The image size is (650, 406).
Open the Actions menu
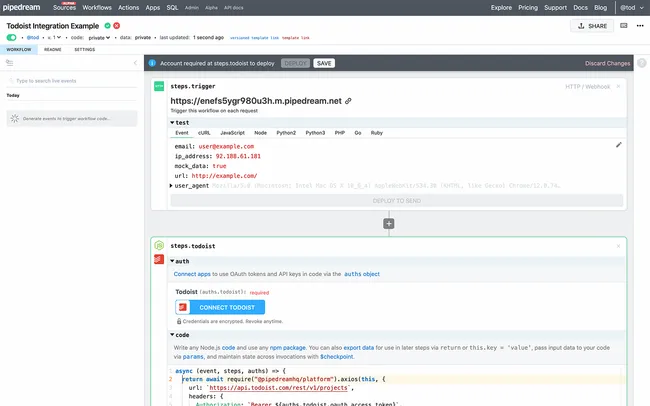pyautogui.click(x=129, y=7)
